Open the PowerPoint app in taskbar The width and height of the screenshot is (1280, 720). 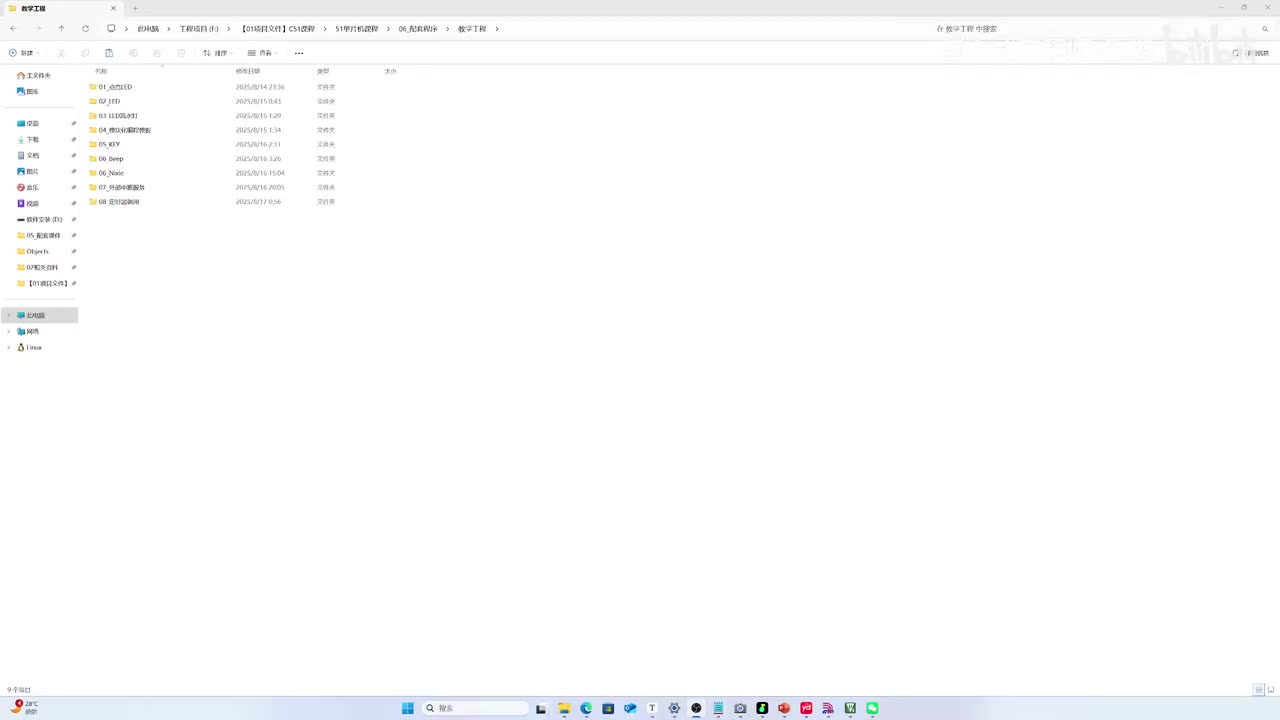[x=784, y=708]
